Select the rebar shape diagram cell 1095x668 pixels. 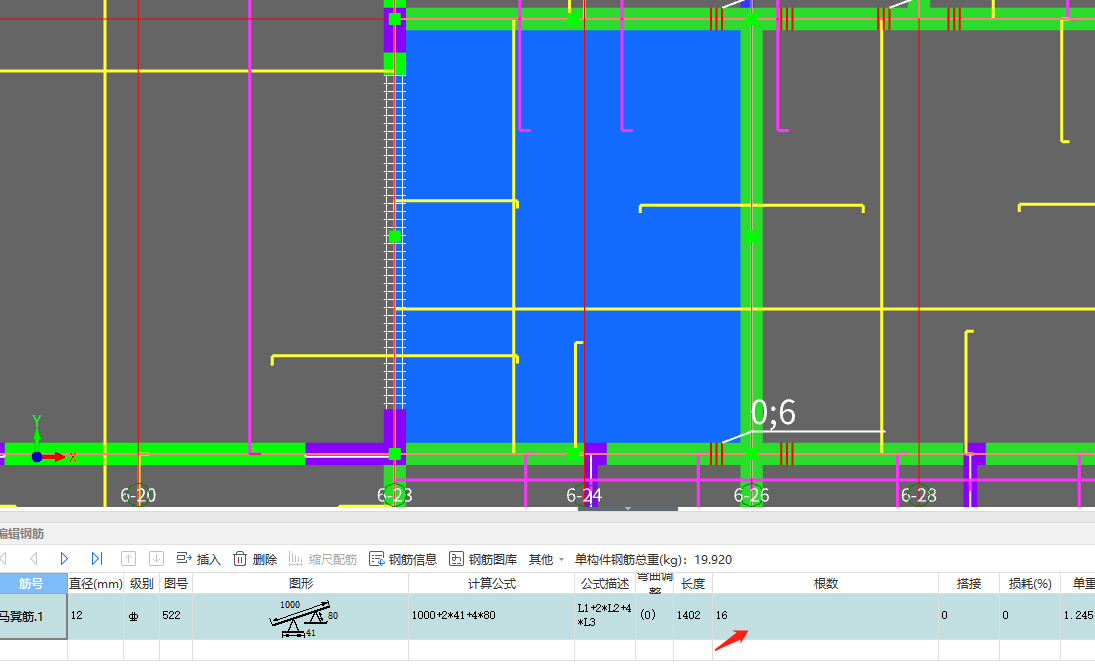(x=300, y=616)
